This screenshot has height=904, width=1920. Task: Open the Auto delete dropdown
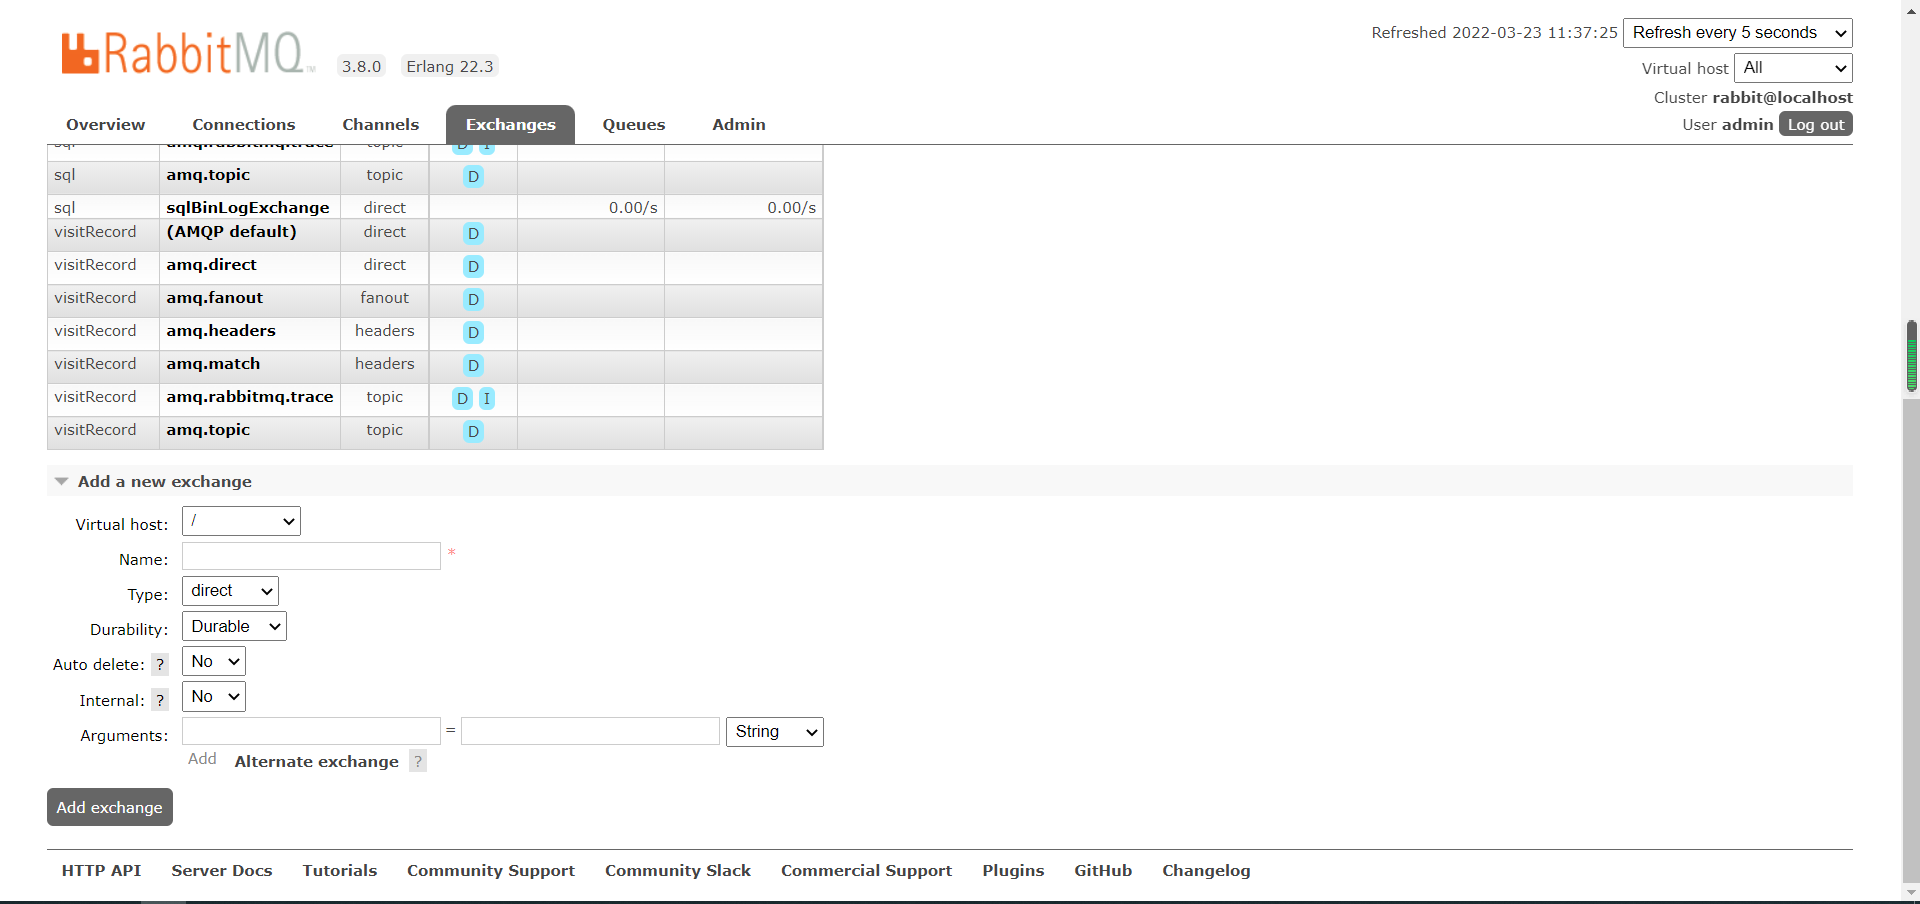pyautogui.click(x=214, y=661)
